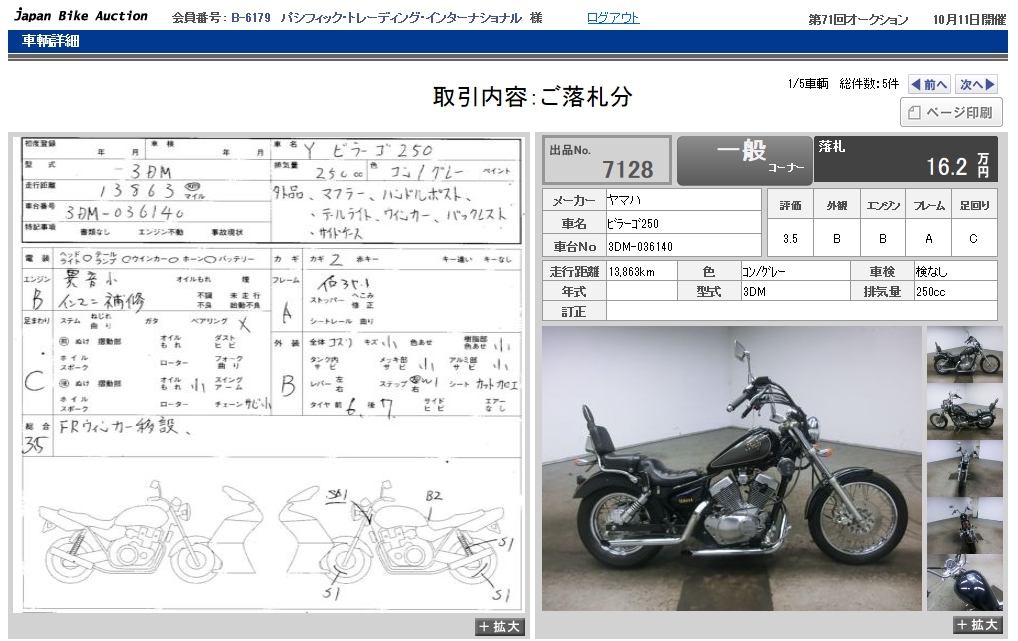Open the handwritten inspection sheet image
The height and width of the screenshot is (641, 1018).
tap(271, 373)
